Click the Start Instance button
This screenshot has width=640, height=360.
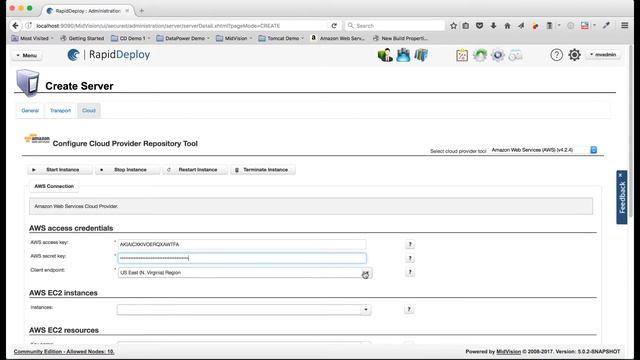[60, 170]
